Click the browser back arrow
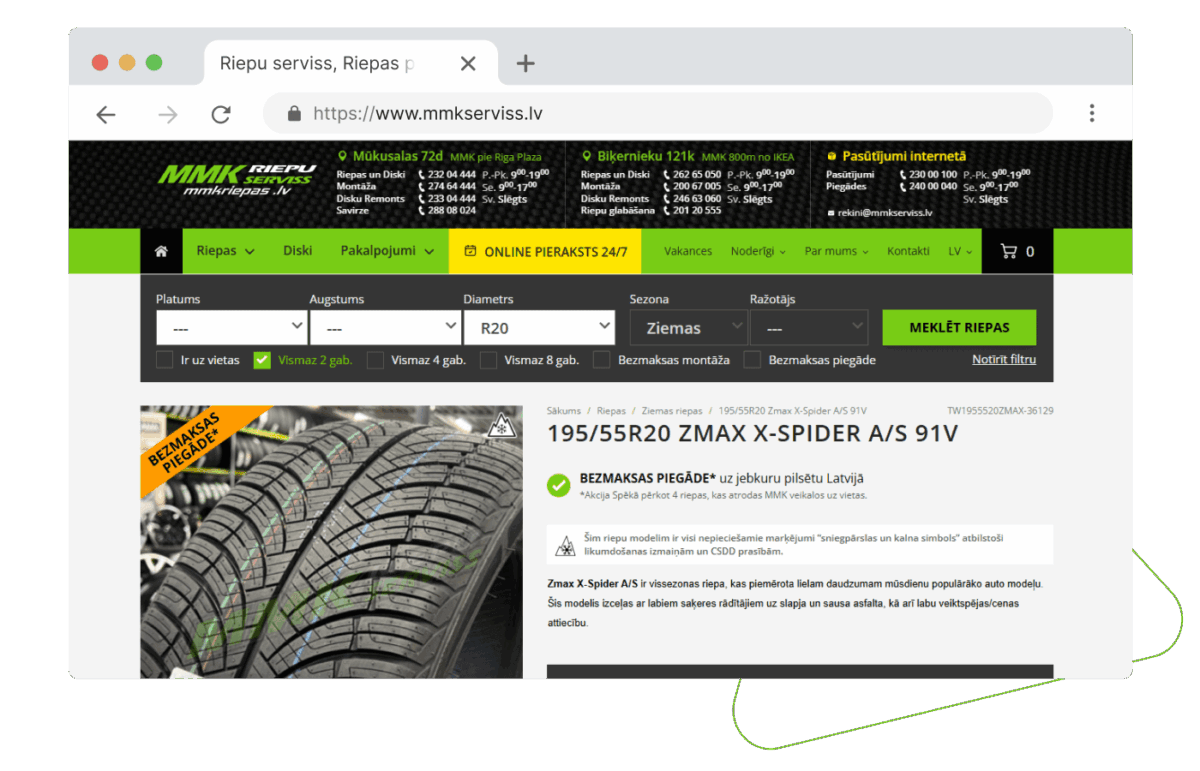1200x771 pixels. point(106,114)
